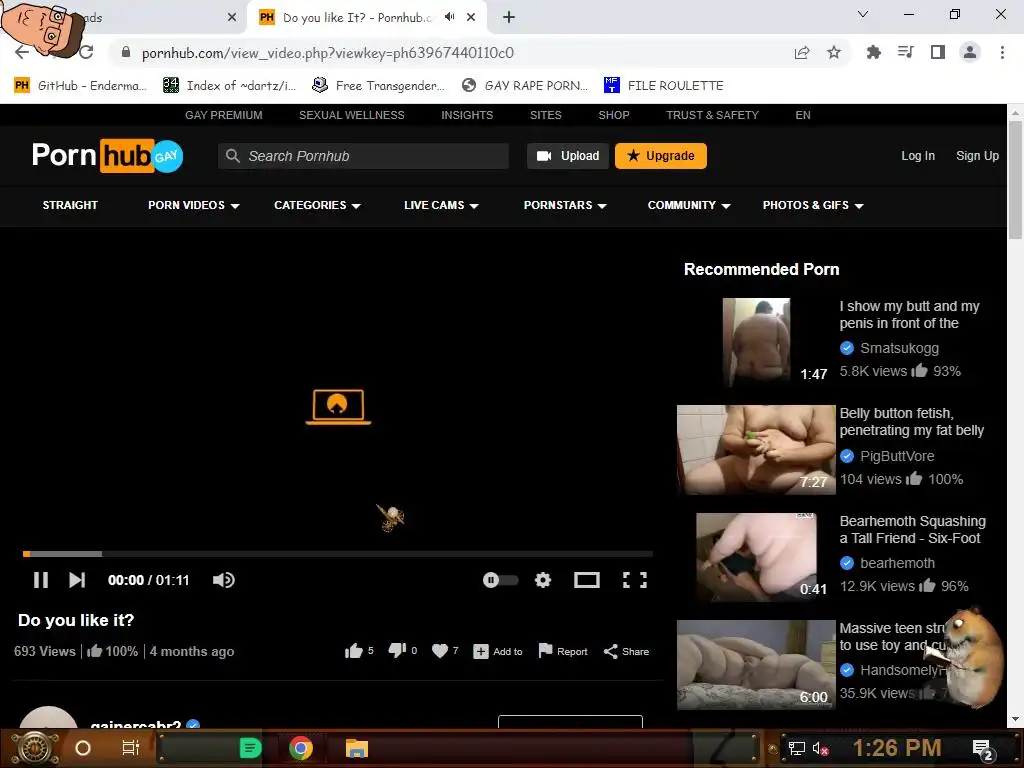Open Trust & Safety in top bar

(712, 115)
